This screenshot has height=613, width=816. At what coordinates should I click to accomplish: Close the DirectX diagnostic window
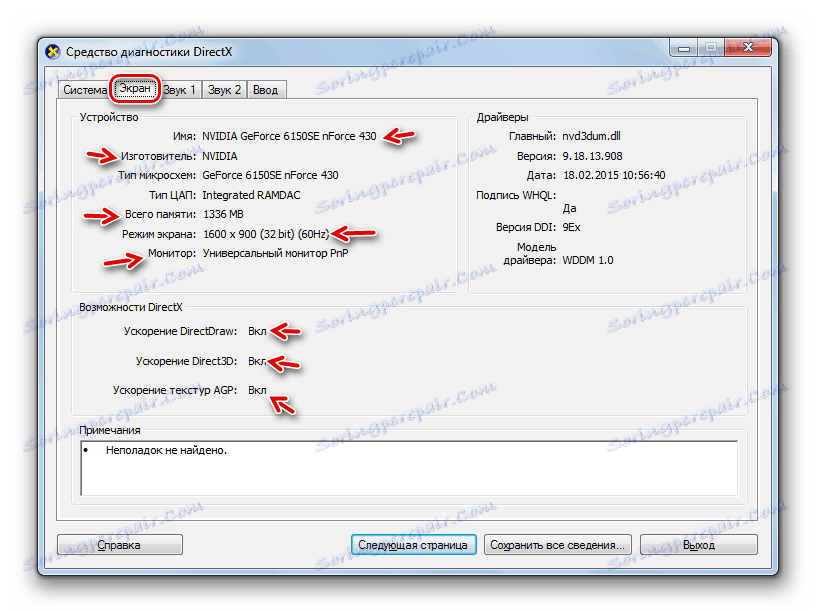click(x=748, y=47)
